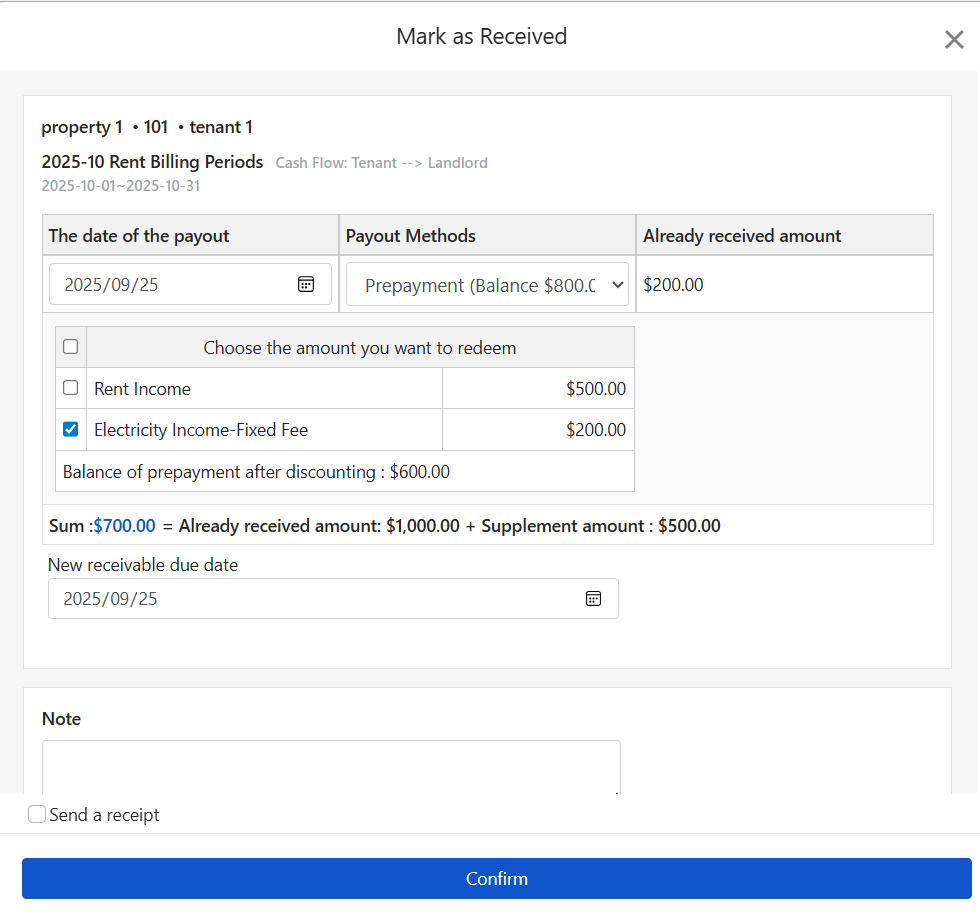The image size is (980, 919).
Task: Enable the Send a receipt checkbox
Action: [37, 814]
